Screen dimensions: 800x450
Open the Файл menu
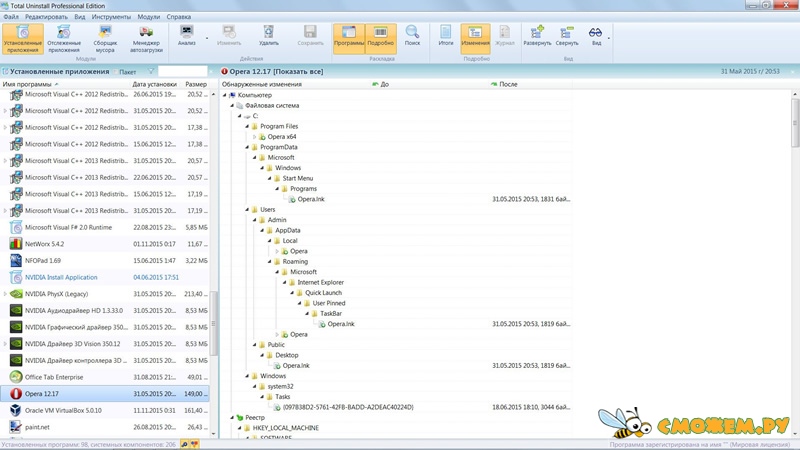pyautogui.click(x=11, y=17)
